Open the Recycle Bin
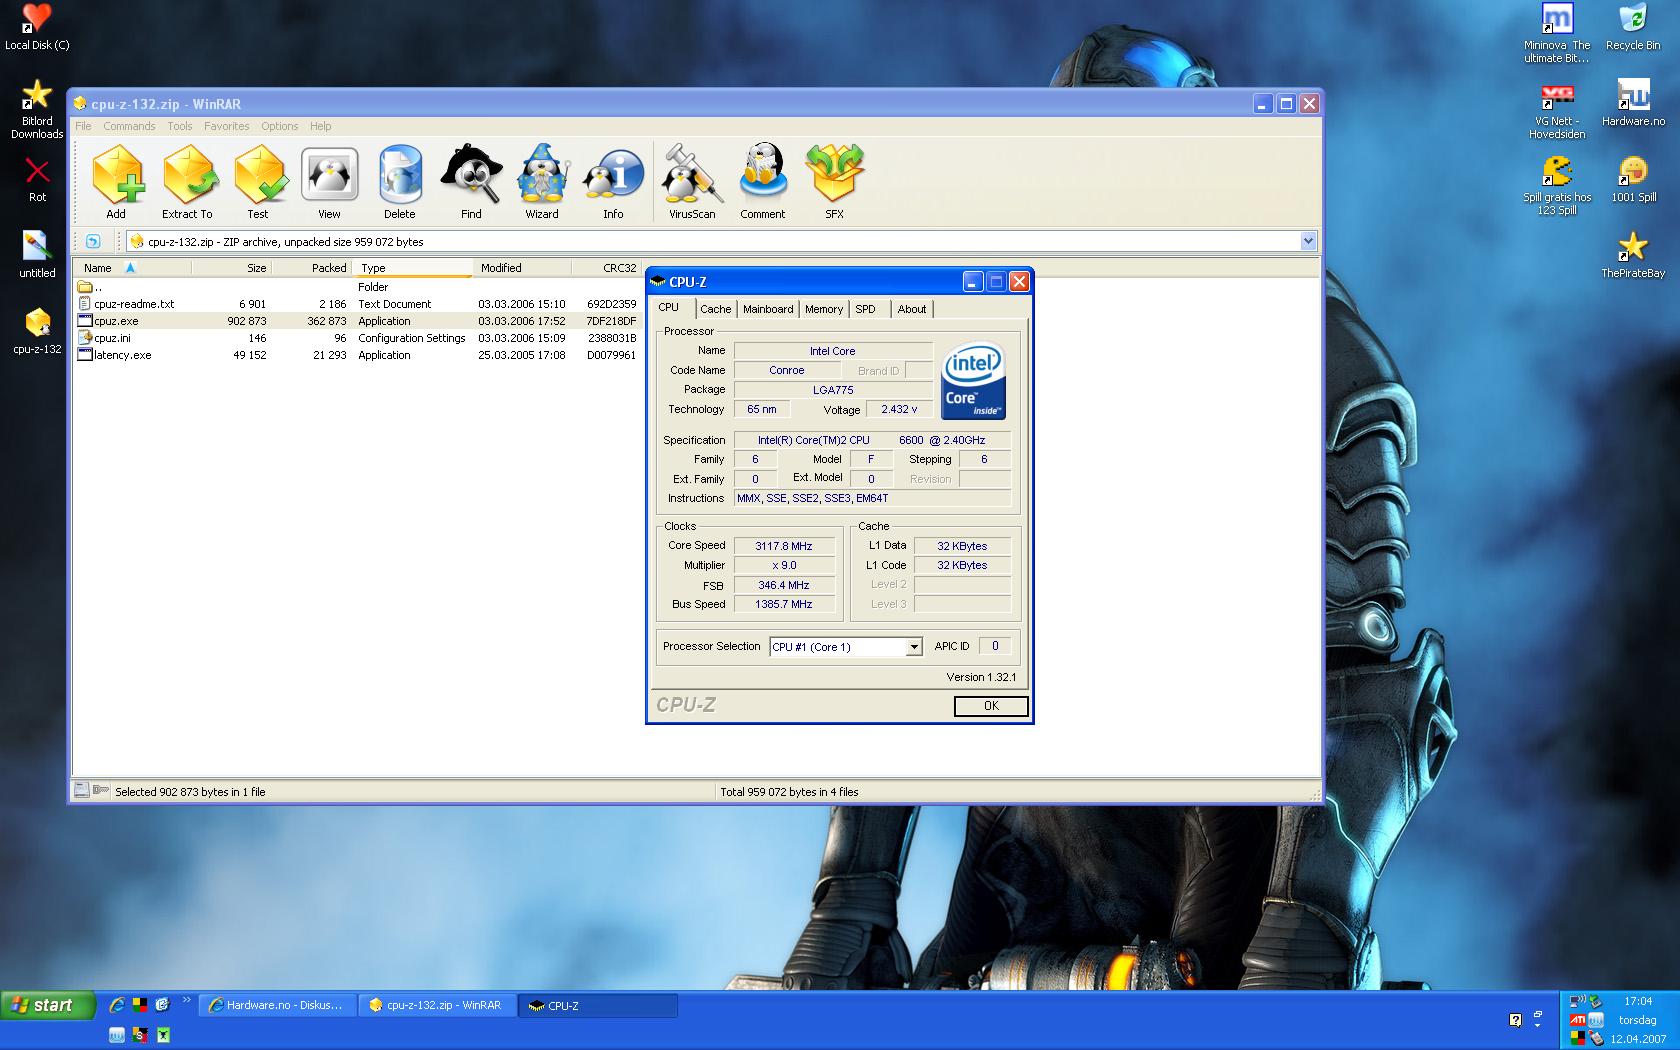This screenshot has height=1050, width=1680. 1633,28
